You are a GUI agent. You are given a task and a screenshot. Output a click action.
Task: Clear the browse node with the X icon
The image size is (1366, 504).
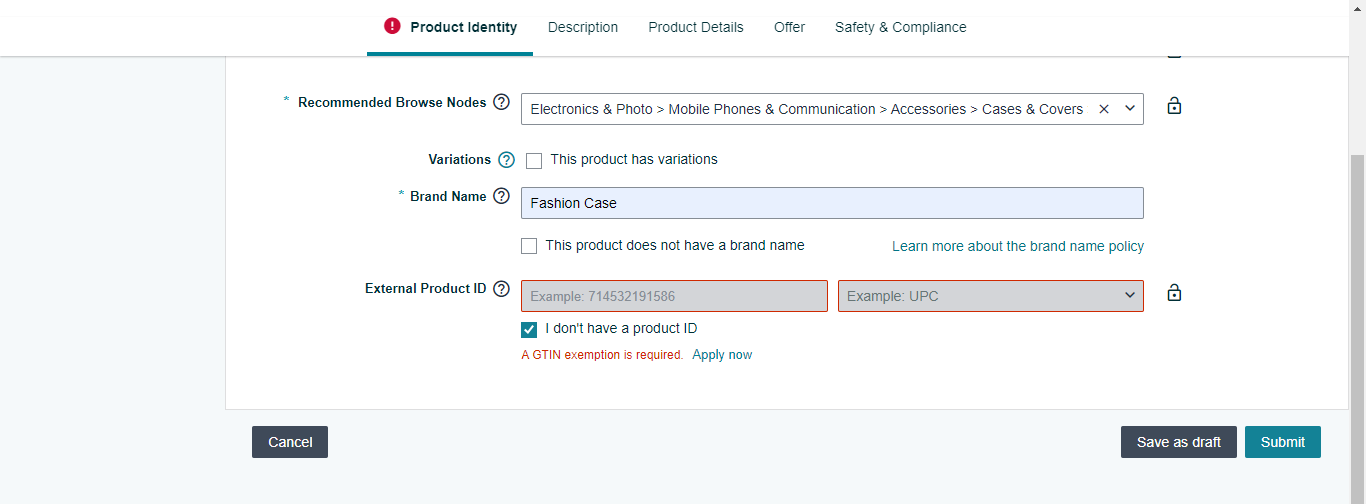tap(1104, 109)
